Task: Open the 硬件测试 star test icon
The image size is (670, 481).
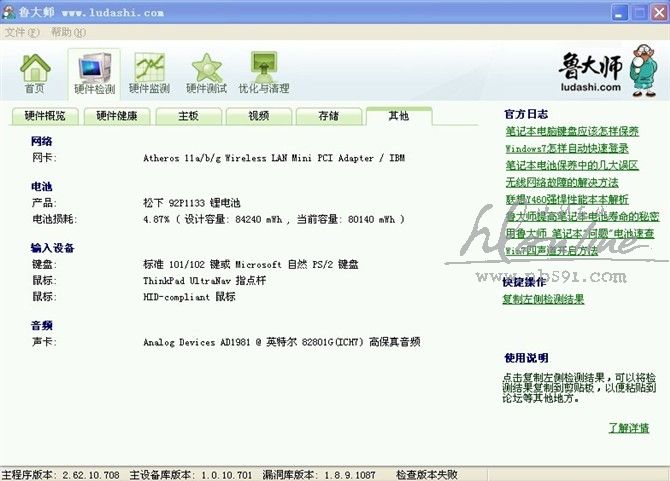Action: pyautogui.click(x=206, y=73)
